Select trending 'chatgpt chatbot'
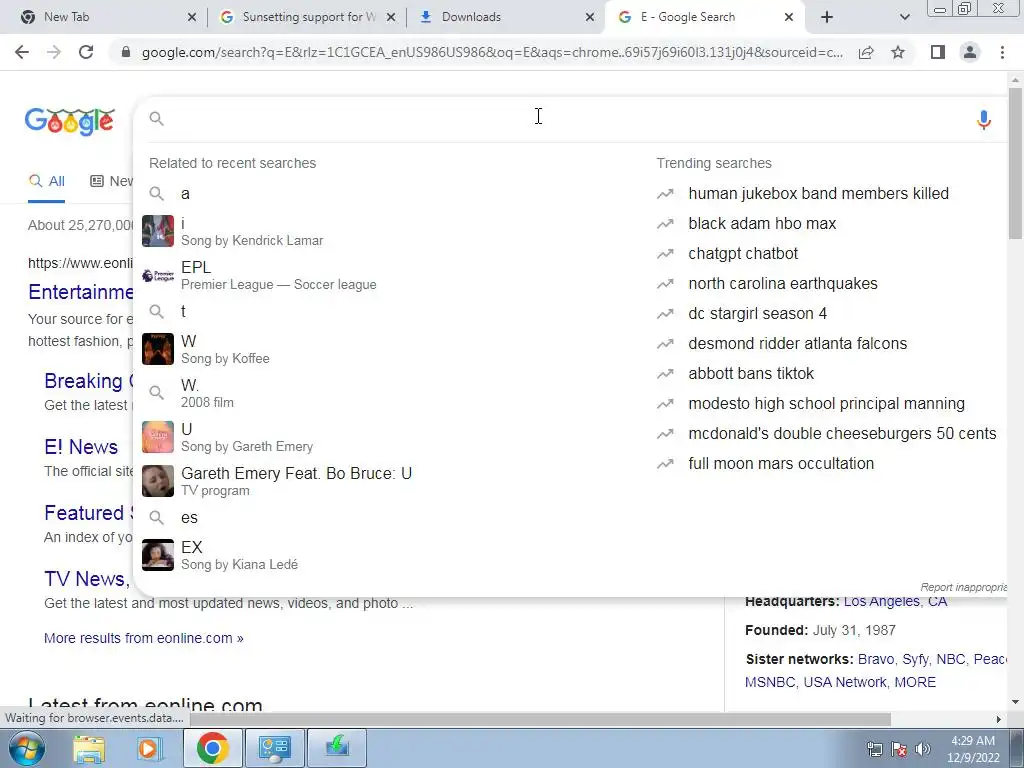Viewport: 1024px width, 768px height. pos(743,253)
